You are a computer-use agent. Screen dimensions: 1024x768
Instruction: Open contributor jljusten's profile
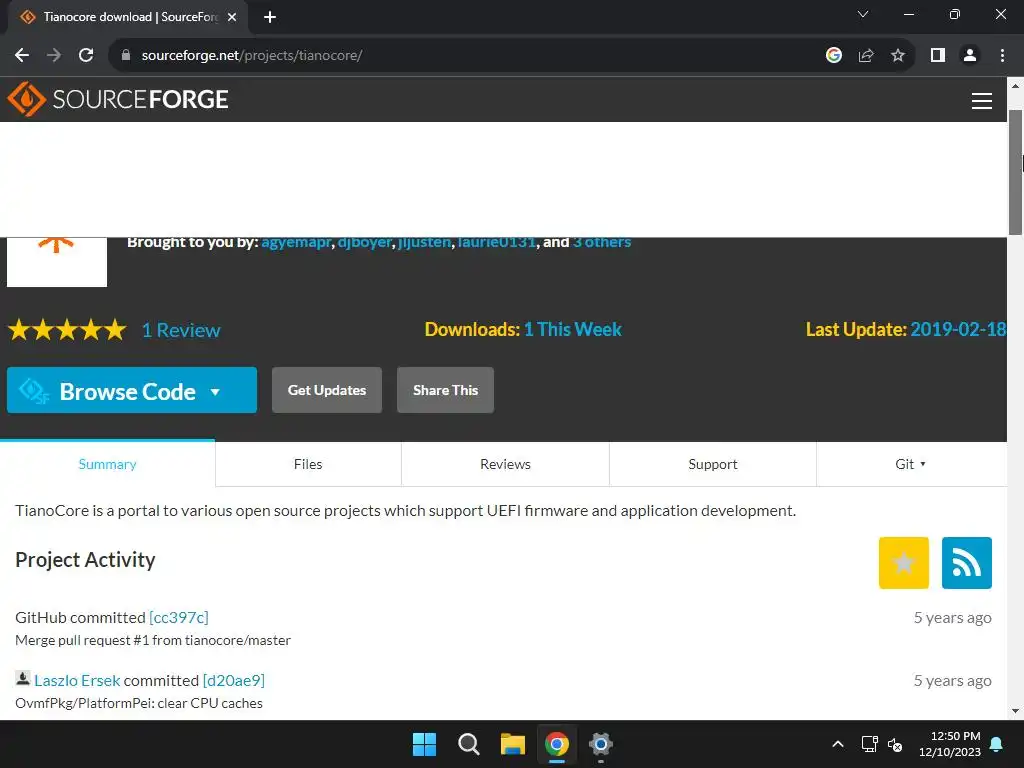pyautogui.click(x=424, y=242)
